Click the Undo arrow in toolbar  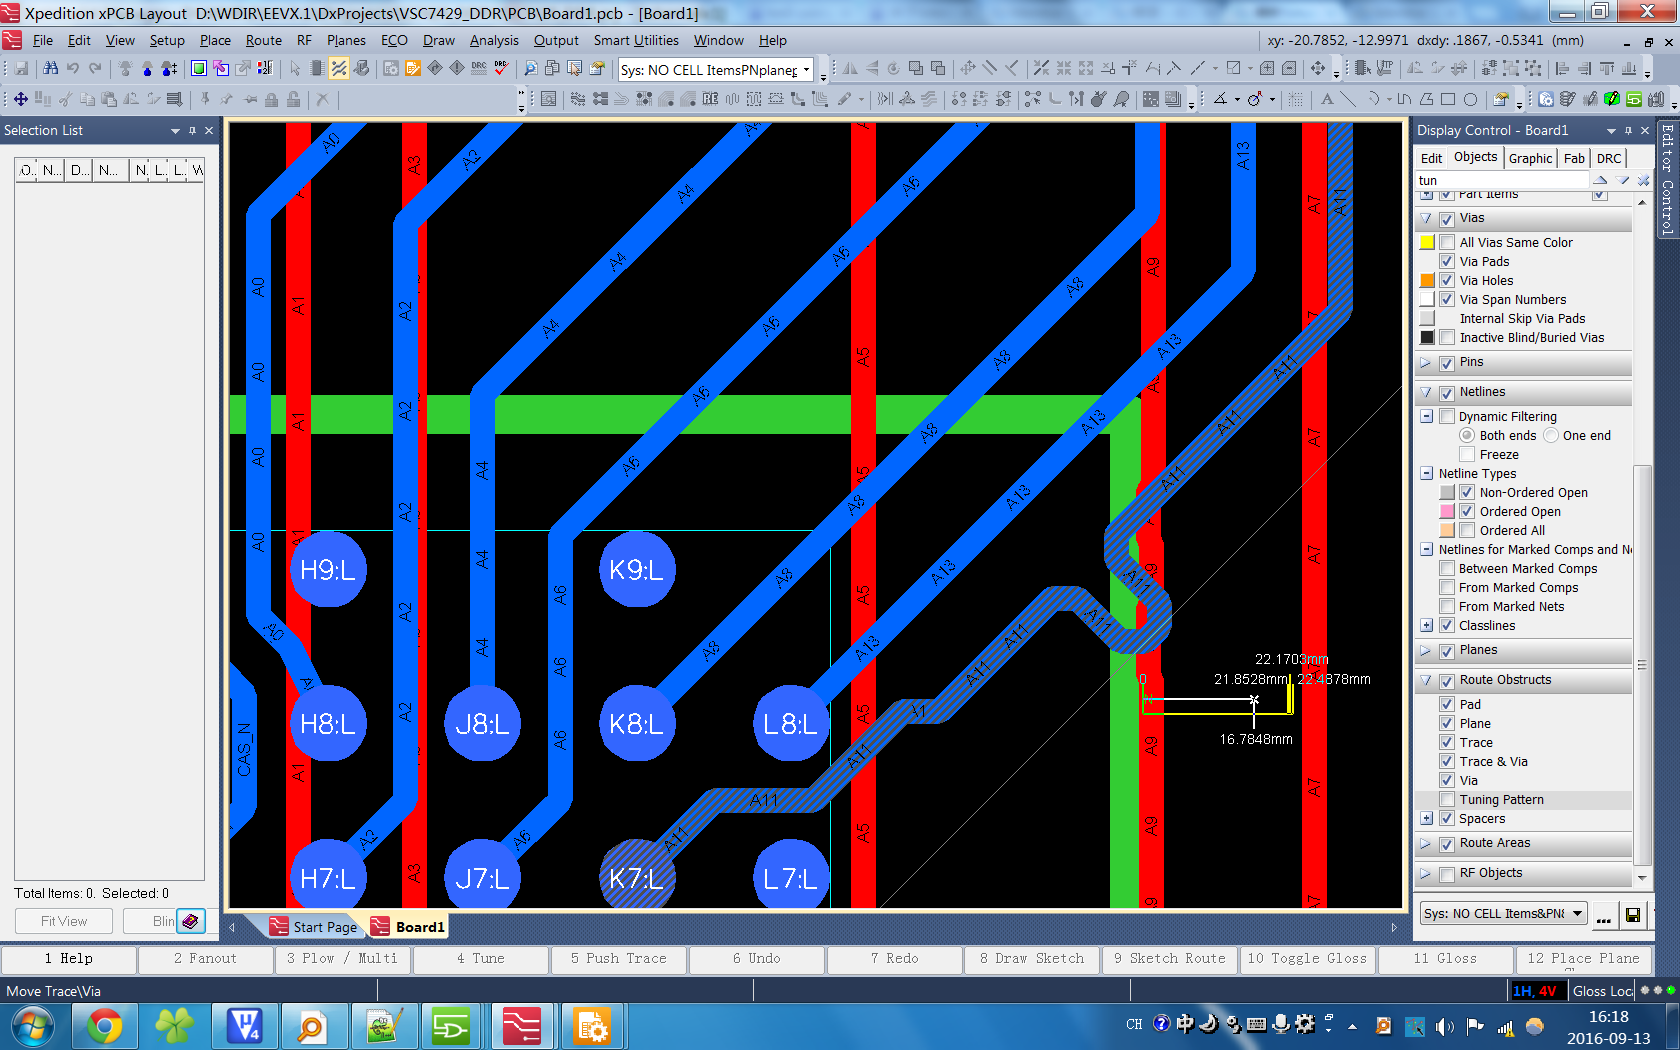pyautogui.click(x=73, y=68)
